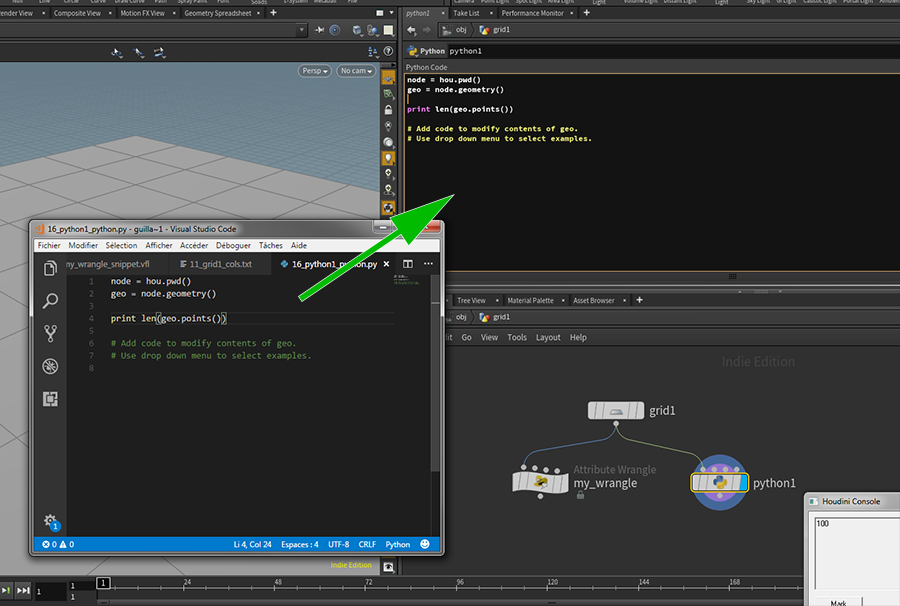Toggle the viewport lock icon
The height and width of the screenshot is (606, 900).
coord(388,109)
